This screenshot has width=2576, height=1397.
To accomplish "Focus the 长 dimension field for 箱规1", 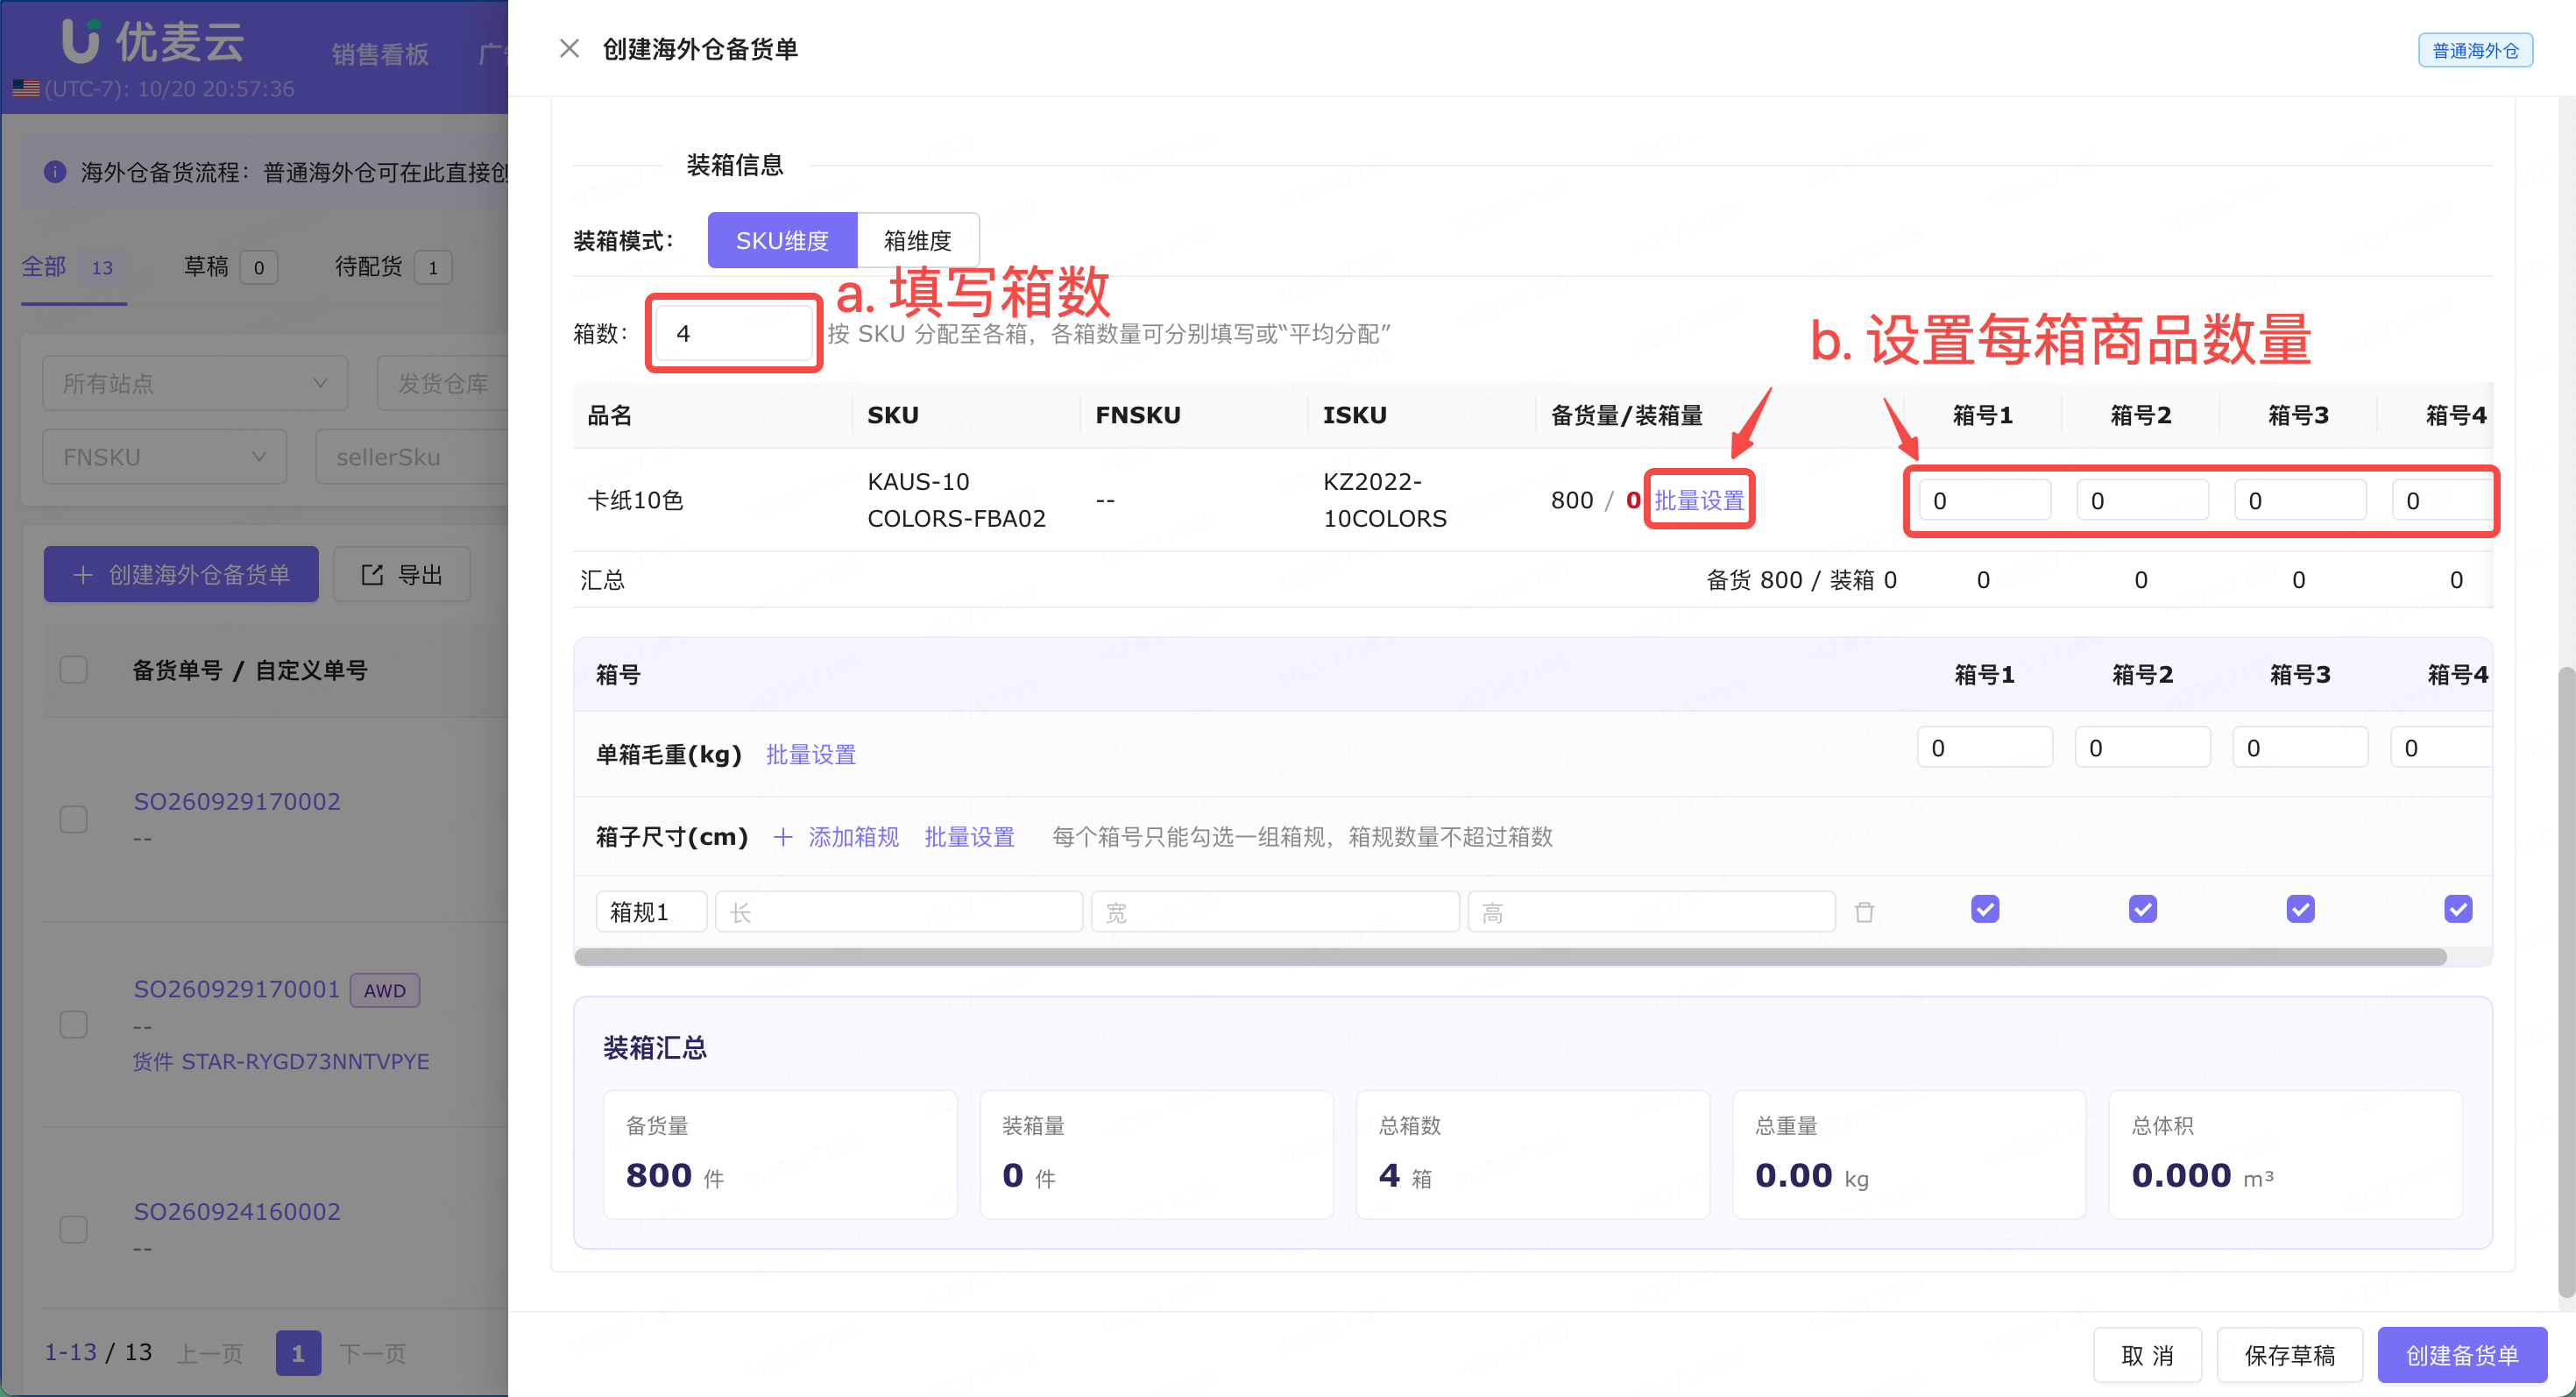I will (899, 912).
